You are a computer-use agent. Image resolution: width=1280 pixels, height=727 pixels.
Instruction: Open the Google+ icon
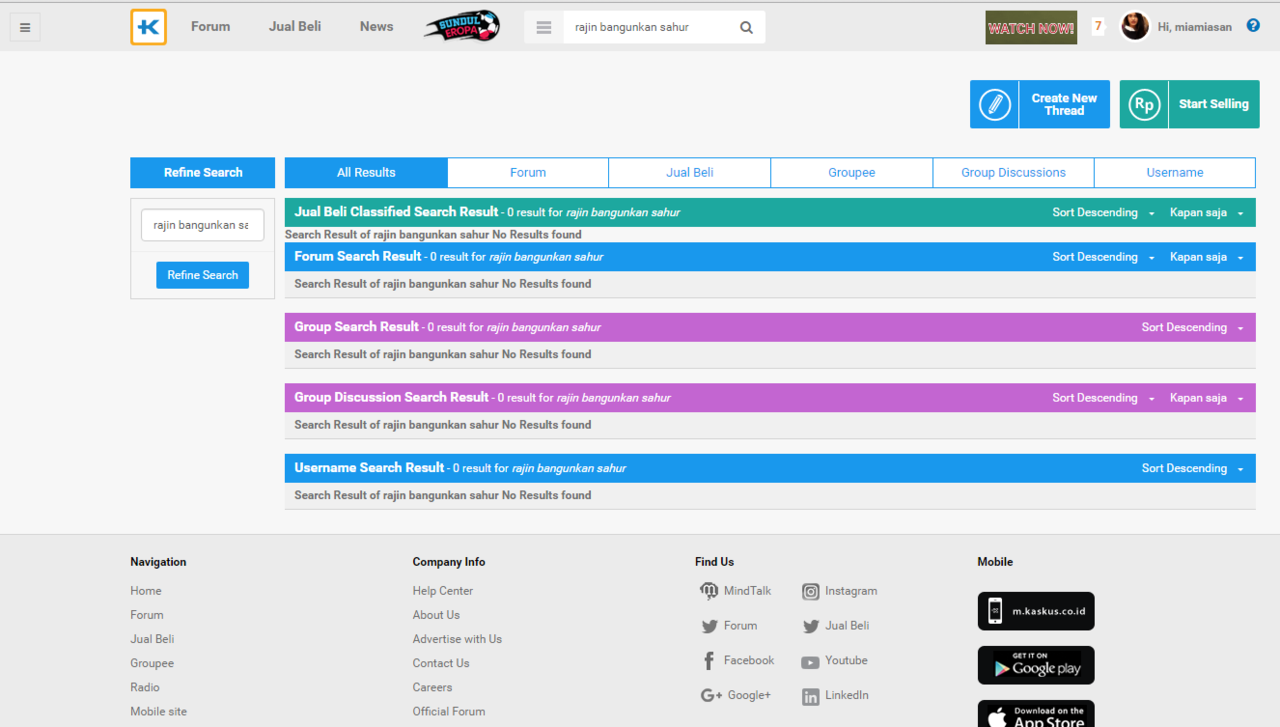coord(711,696)
